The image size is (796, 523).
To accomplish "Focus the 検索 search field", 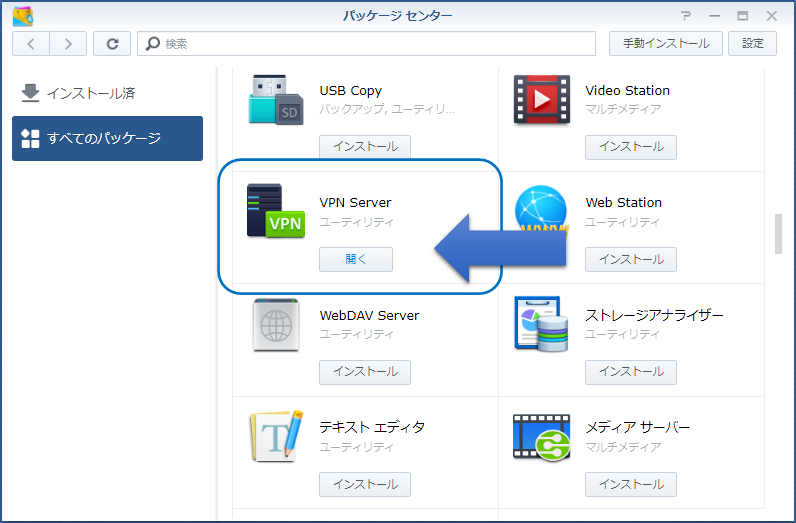I will pos(367,44).
